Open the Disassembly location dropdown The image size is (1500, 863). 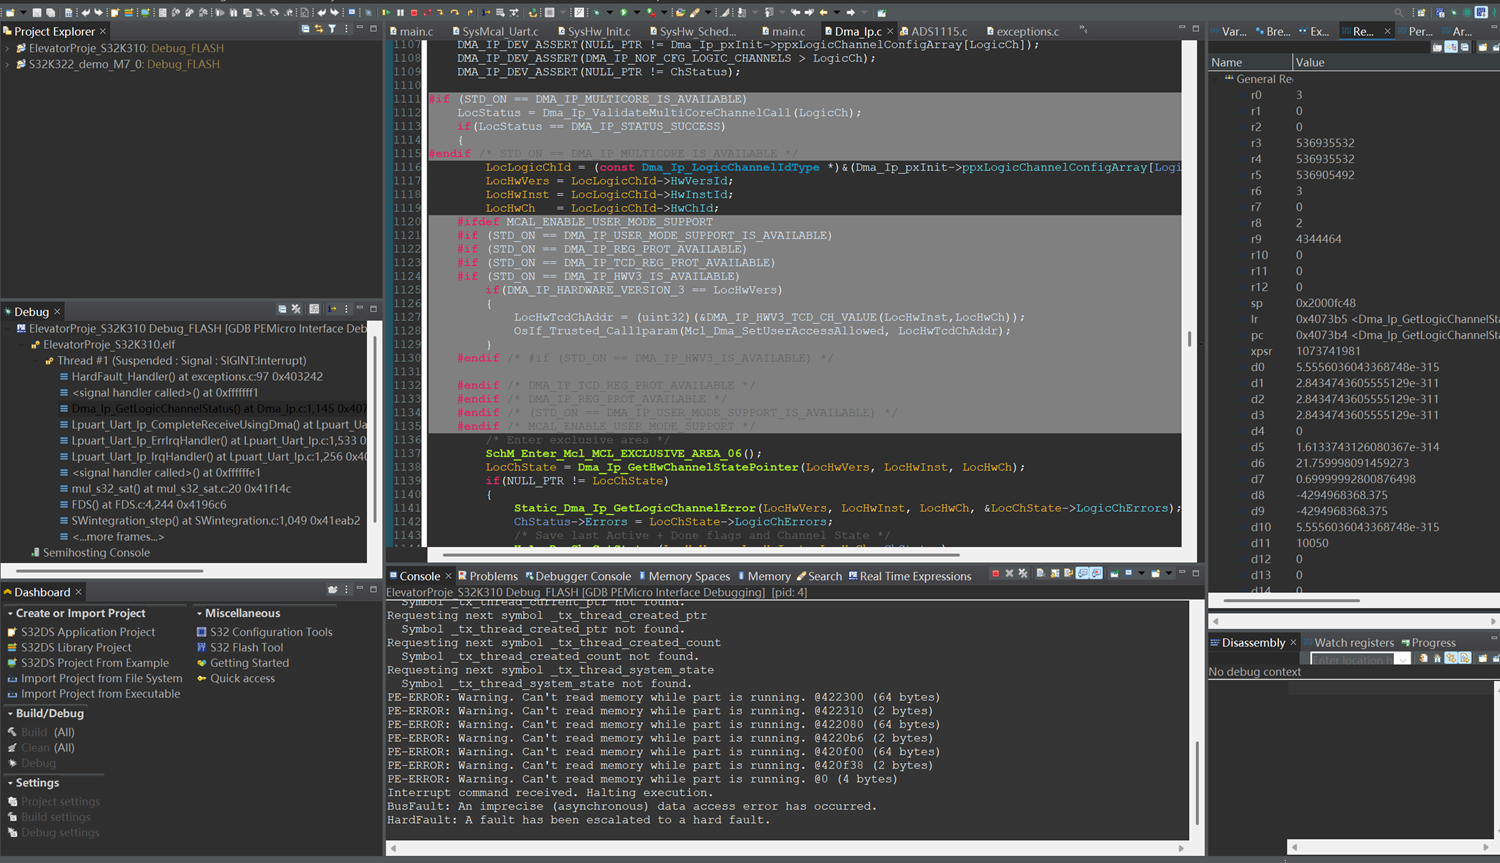(1402, 659)
